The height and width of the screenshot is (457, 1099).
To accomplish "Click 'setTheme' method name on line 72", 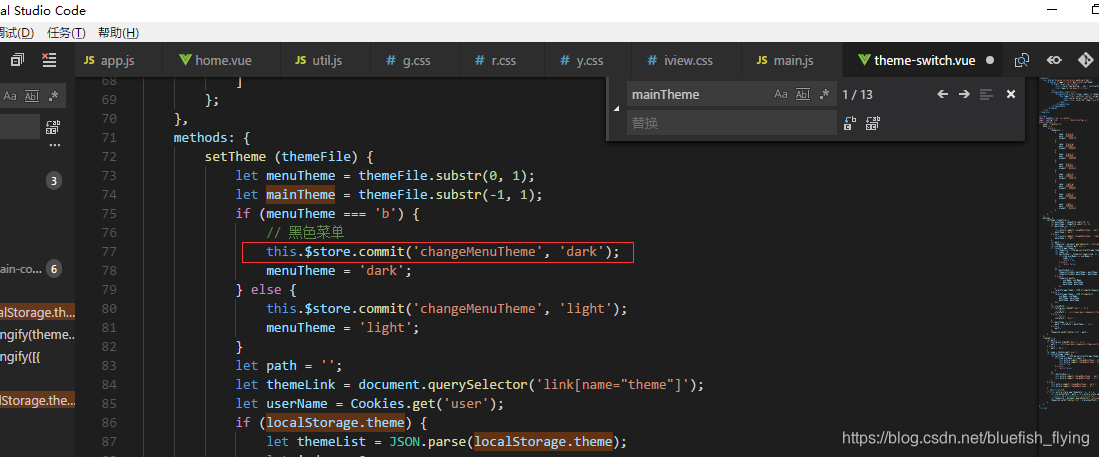I will pos(236,156).
